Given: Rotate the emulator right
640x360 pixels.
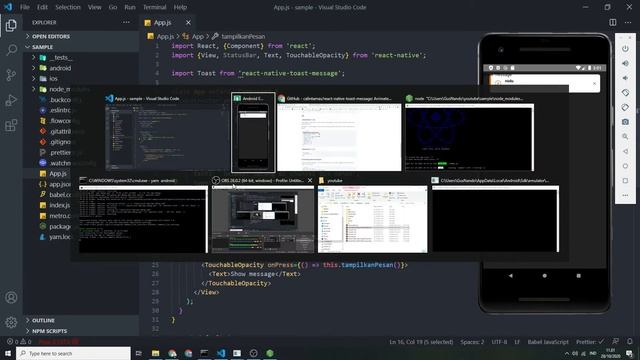Looking at the screenshot, I should coord(625,107).
